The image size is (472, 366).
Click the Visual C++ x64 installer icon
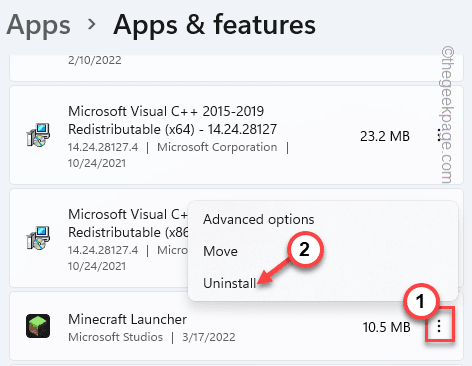[x=38, y=135]
